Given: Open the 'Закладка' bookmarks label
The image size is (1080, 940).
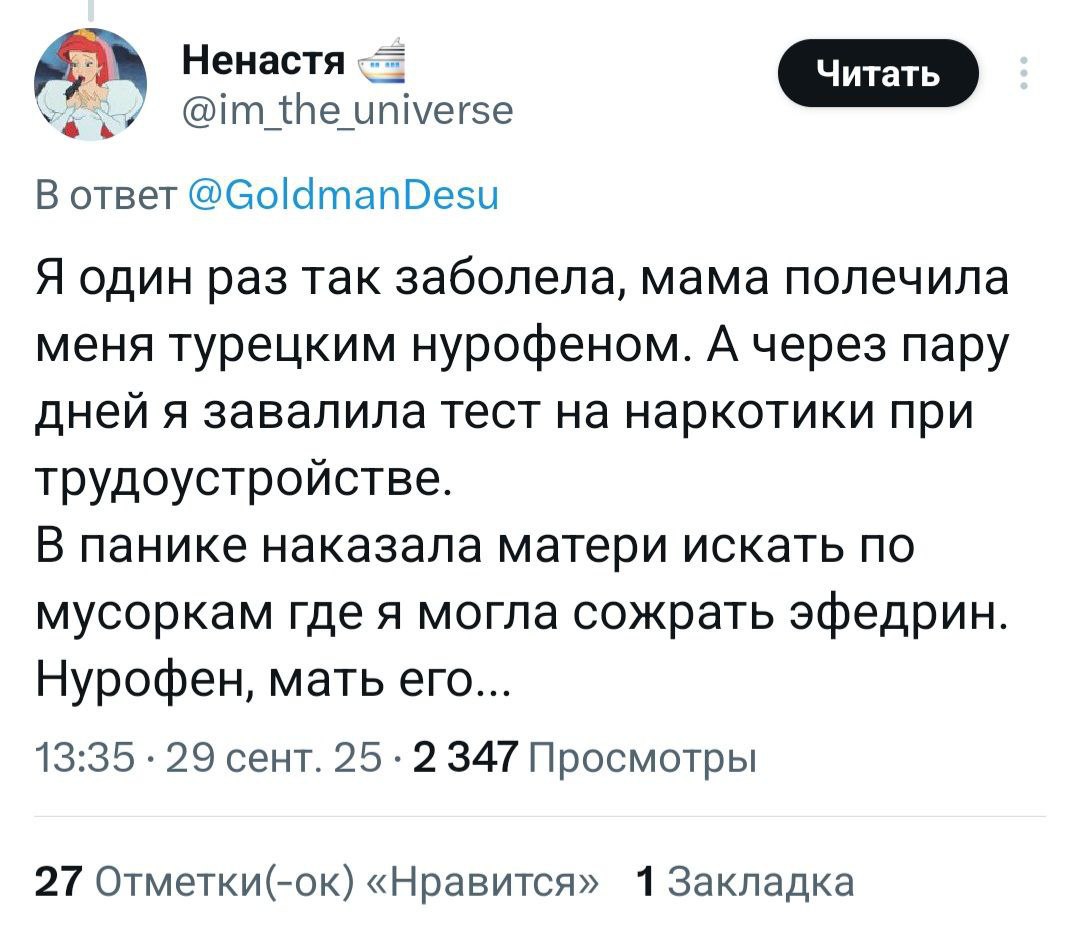Looking at the screenshot, I should click(761, 882).
